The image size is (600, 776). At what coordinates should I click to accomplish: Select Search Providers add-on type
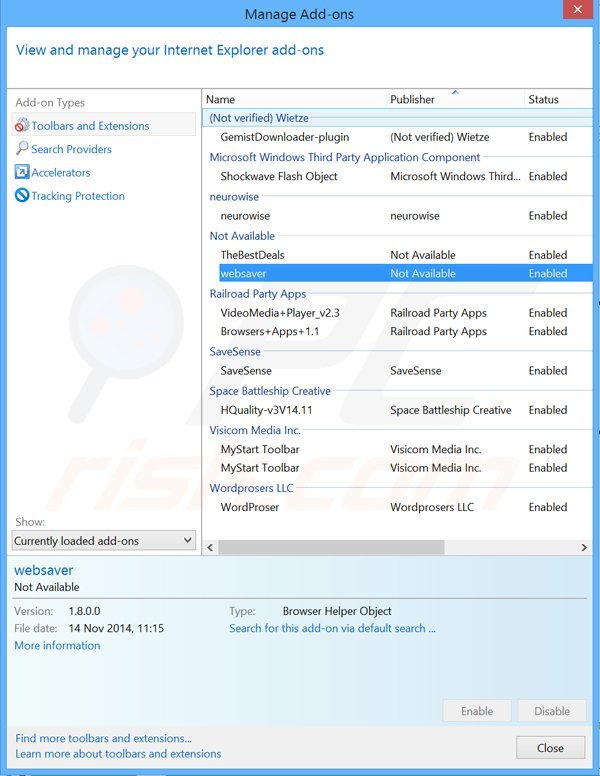(x=71, y=149)
